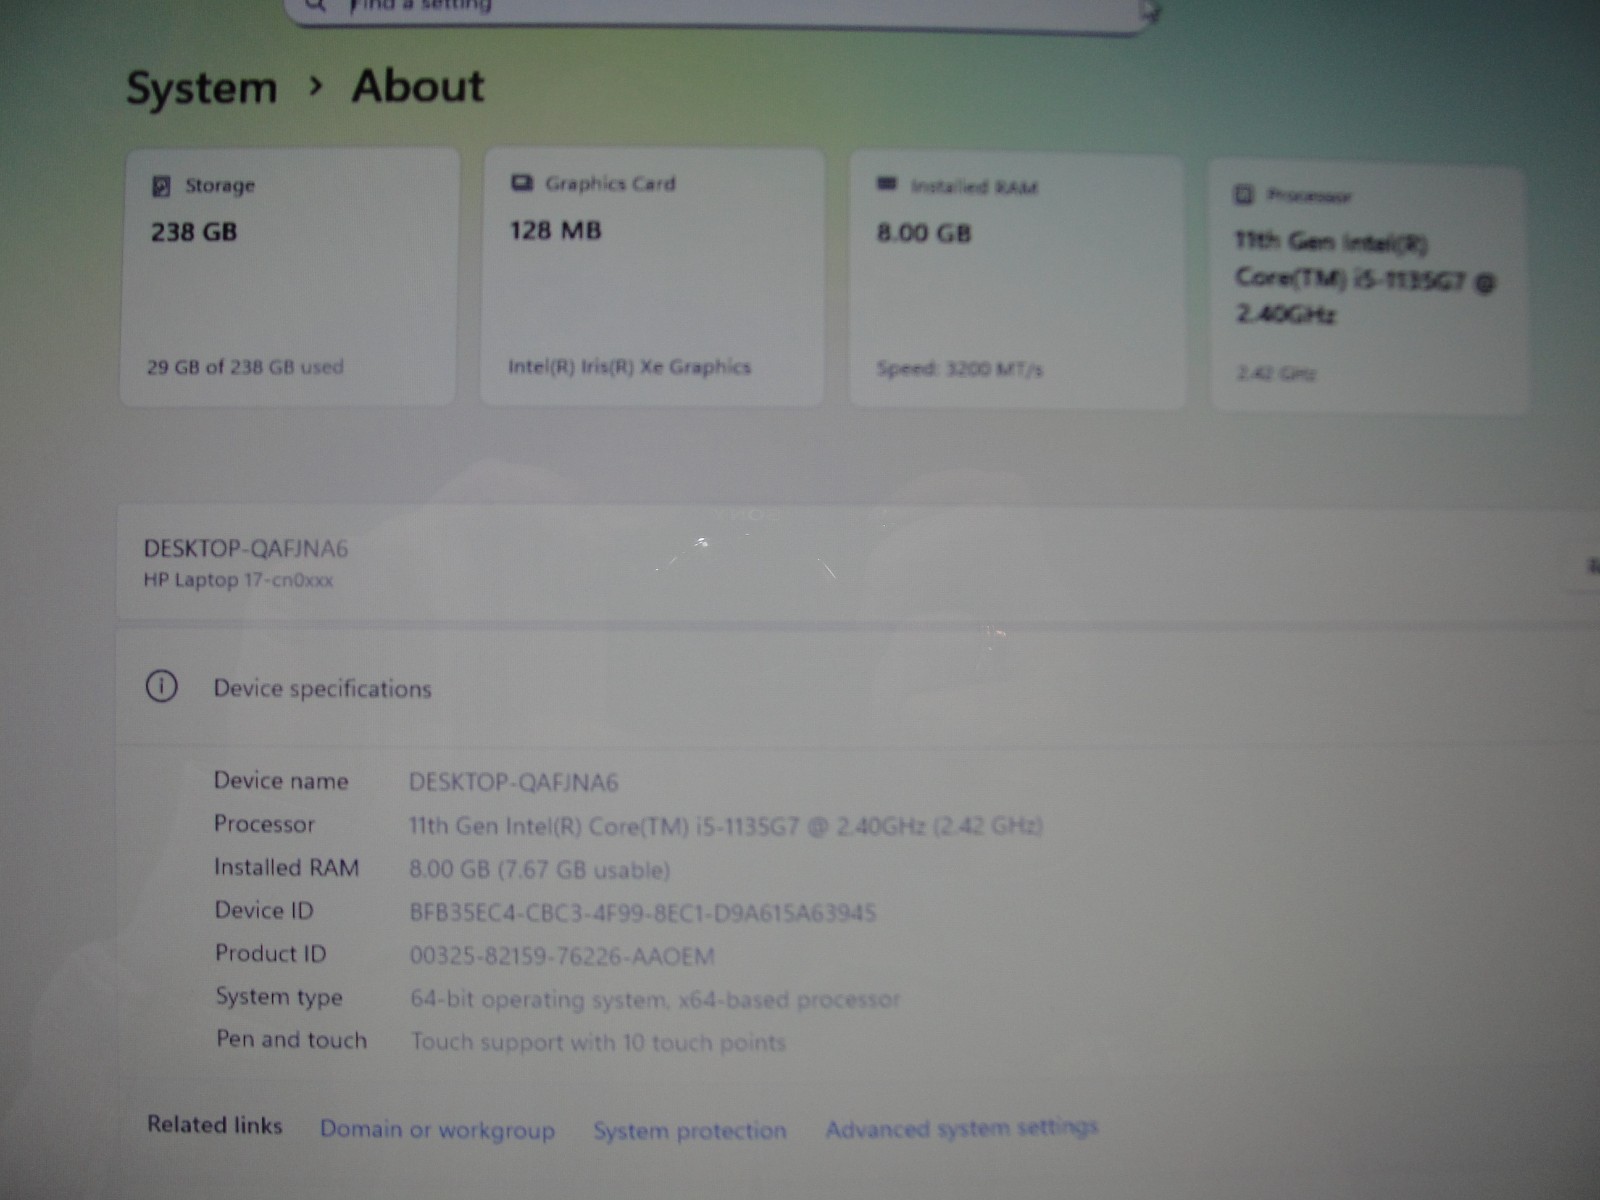Click Product ID value 00325-82159-76226-AAOEM
Screen dimensions: 1600x1200
pyautogui.click(x=562, y=956)
